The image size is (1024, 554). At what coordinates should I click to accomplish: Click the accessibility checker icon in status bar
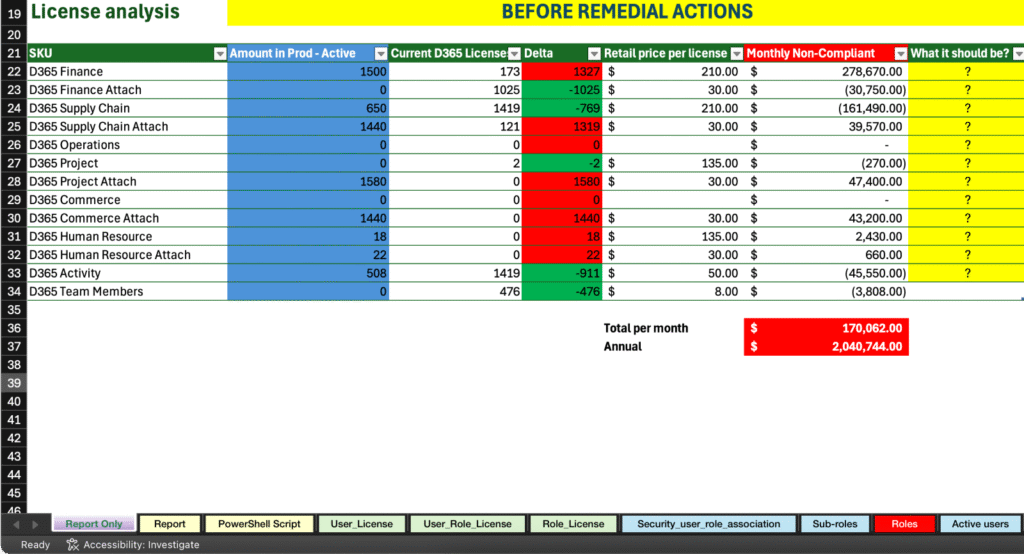pyautogui.click(x=72, y=544)
